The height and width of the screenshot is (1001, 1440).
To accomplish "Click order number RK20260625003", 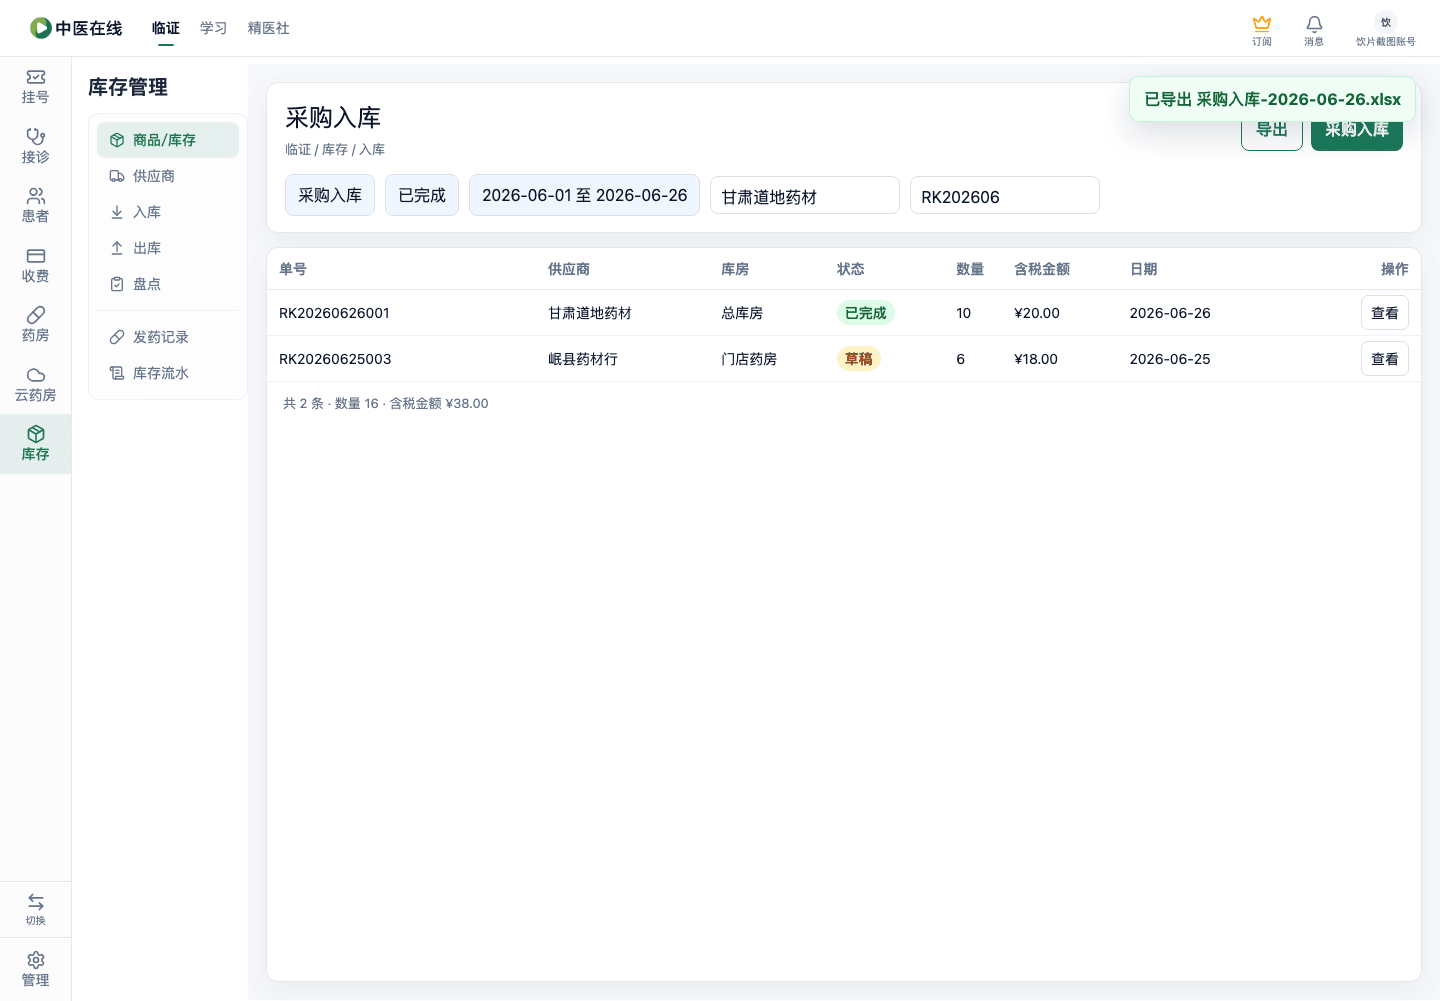I will [x=335, y=359].
